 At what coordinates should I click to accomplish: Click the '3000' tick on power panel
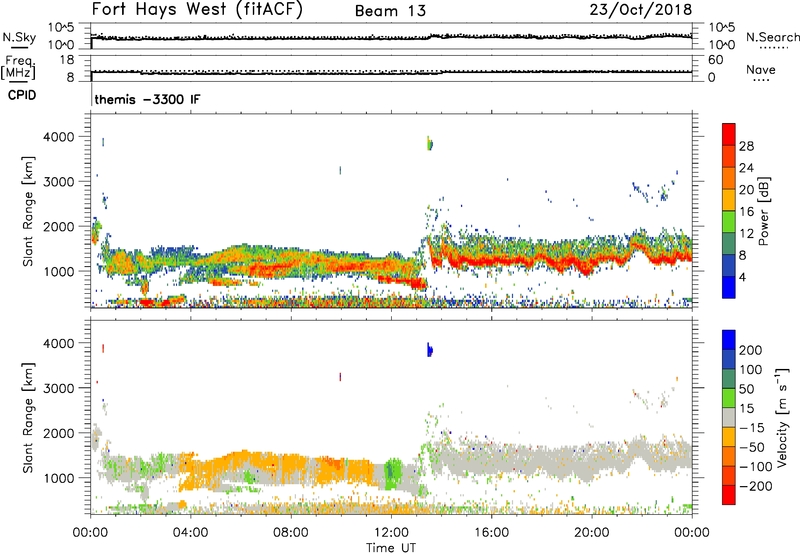(x=59, y=182)
